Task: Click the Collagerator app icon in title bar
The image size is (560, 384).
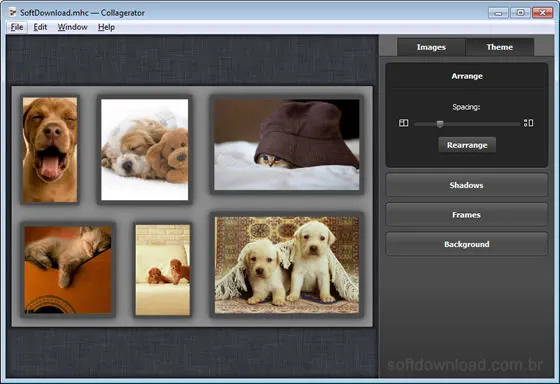Action: coord(13,13)
